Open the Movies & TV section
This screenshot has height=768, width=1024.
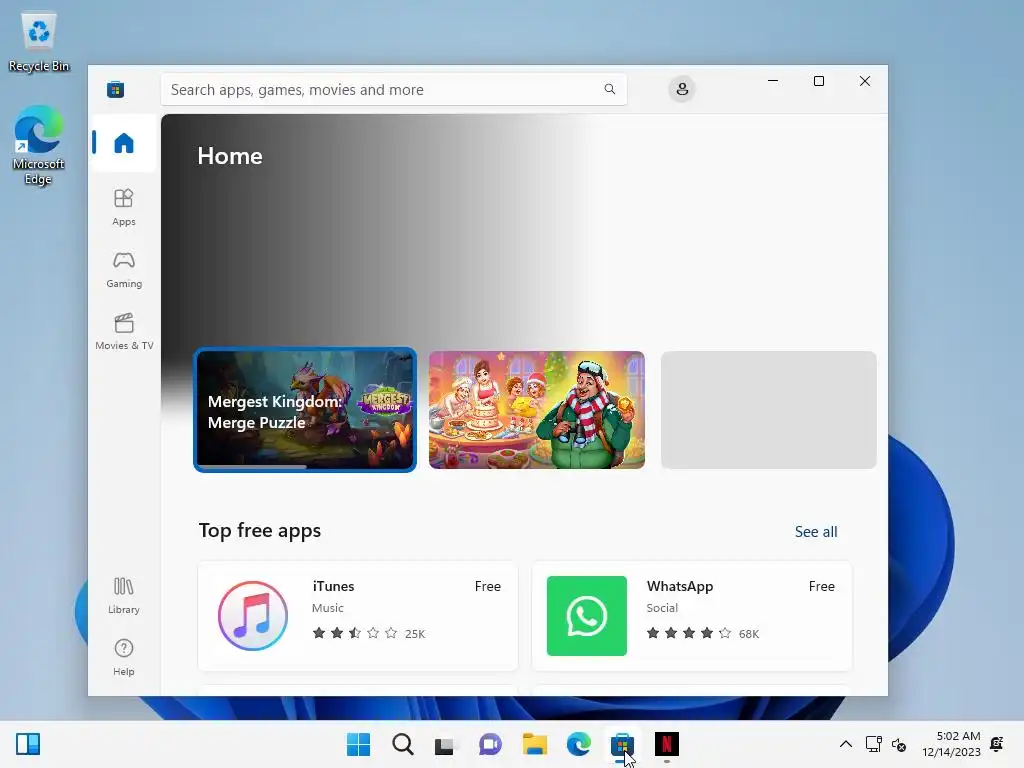click(123, 331)
